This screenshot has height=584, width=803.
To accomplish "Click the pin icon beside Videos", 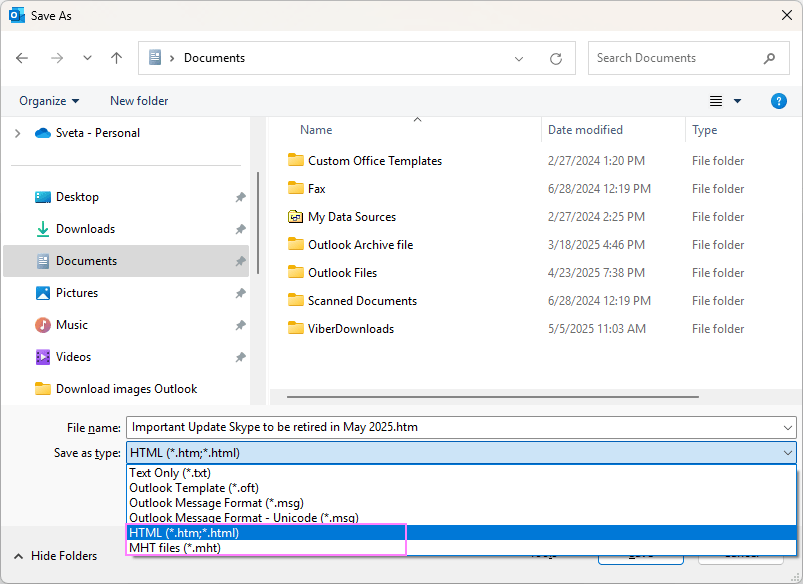I will (240, 357).
